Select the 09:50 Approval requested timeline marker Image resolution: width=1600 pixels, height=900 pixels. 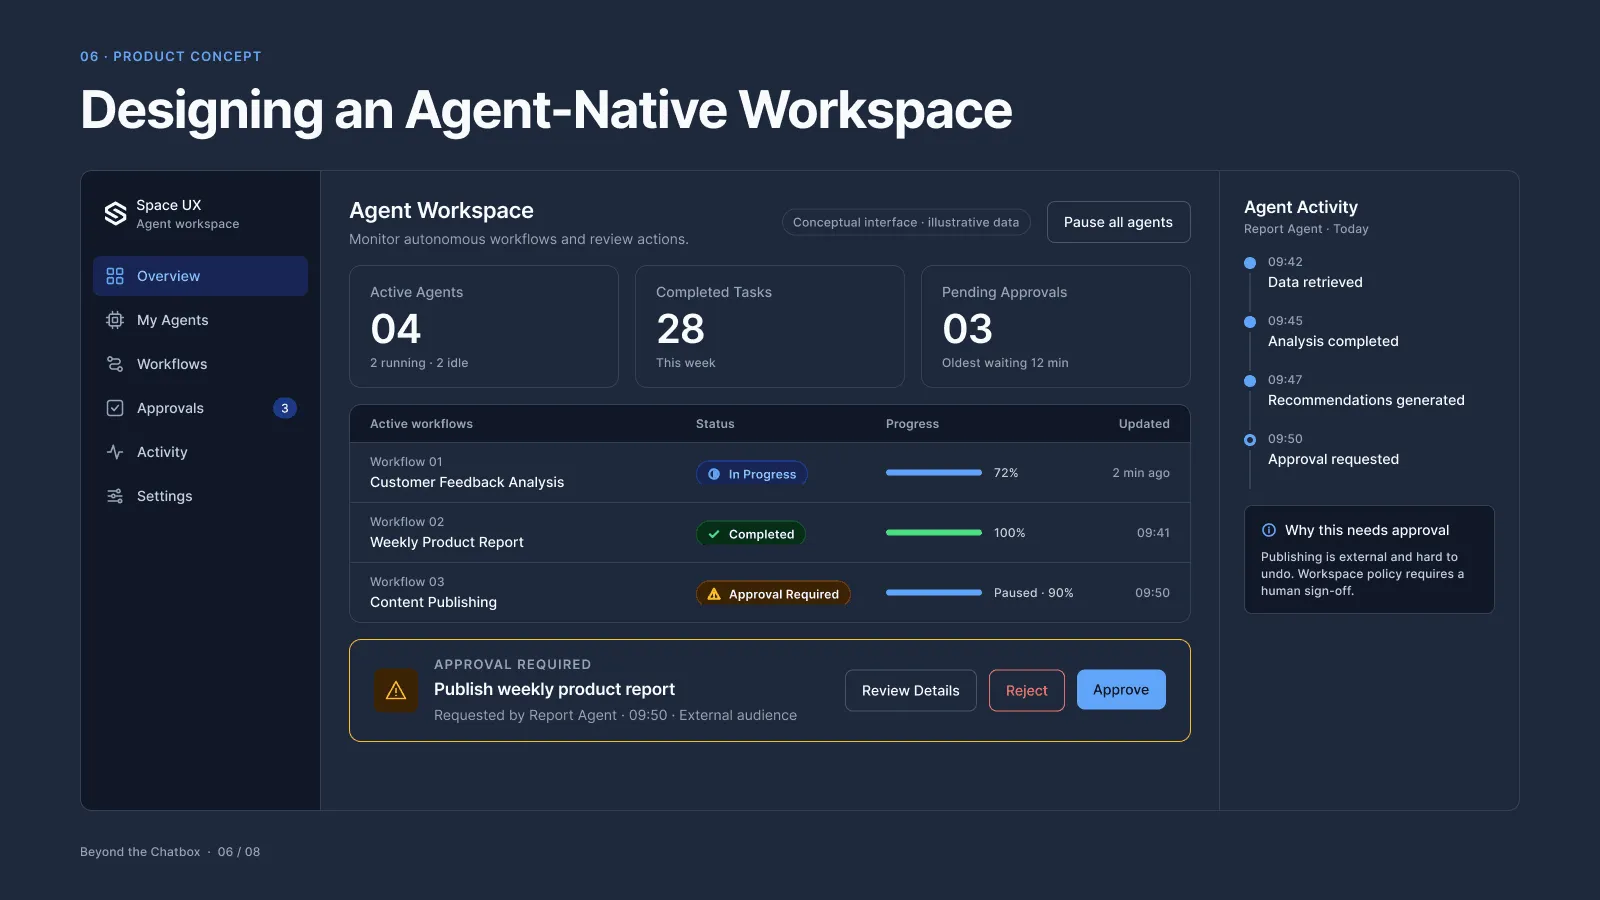(x=1250, y=440)
